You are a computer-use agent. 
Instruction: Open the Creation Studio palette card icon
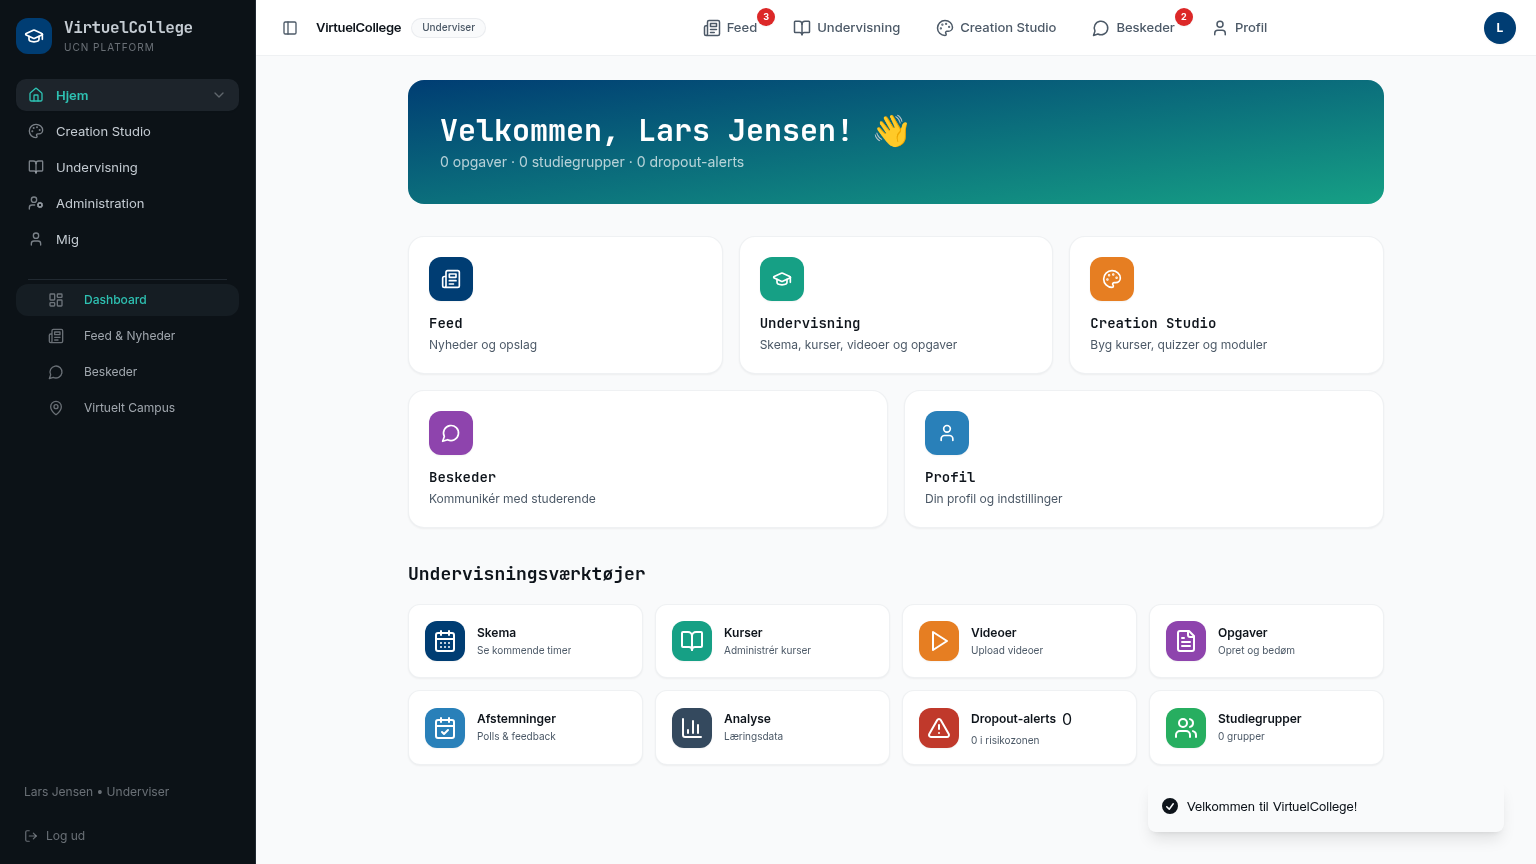[x=1112, y=279]
